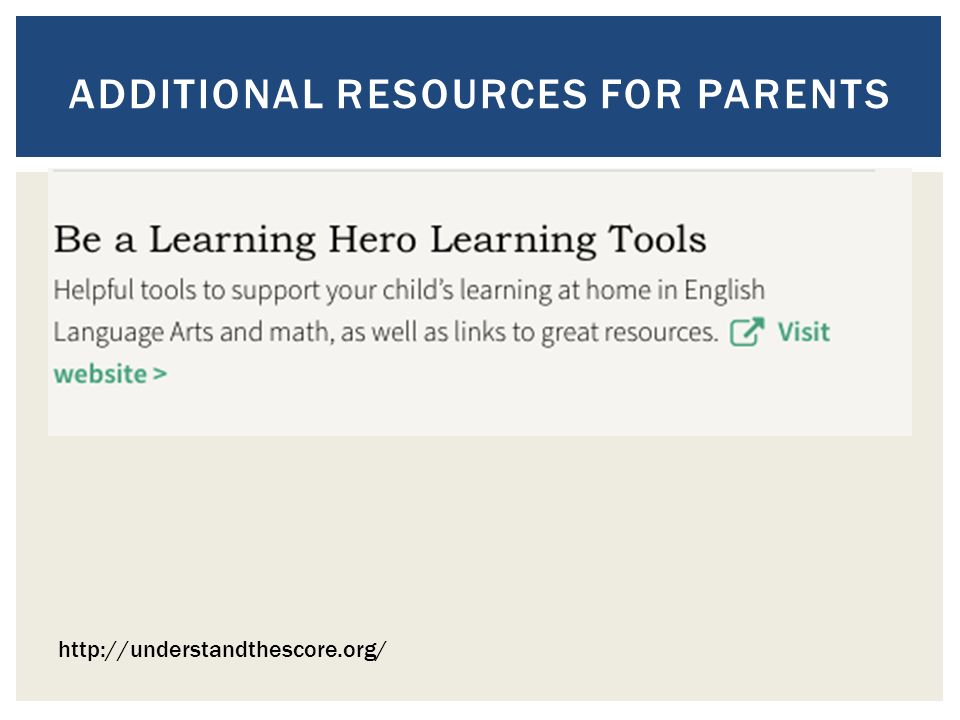The height and width of the screenshot is (720, 960).
Task: Click the empty beige area below the card
Action: pos(480,539)
